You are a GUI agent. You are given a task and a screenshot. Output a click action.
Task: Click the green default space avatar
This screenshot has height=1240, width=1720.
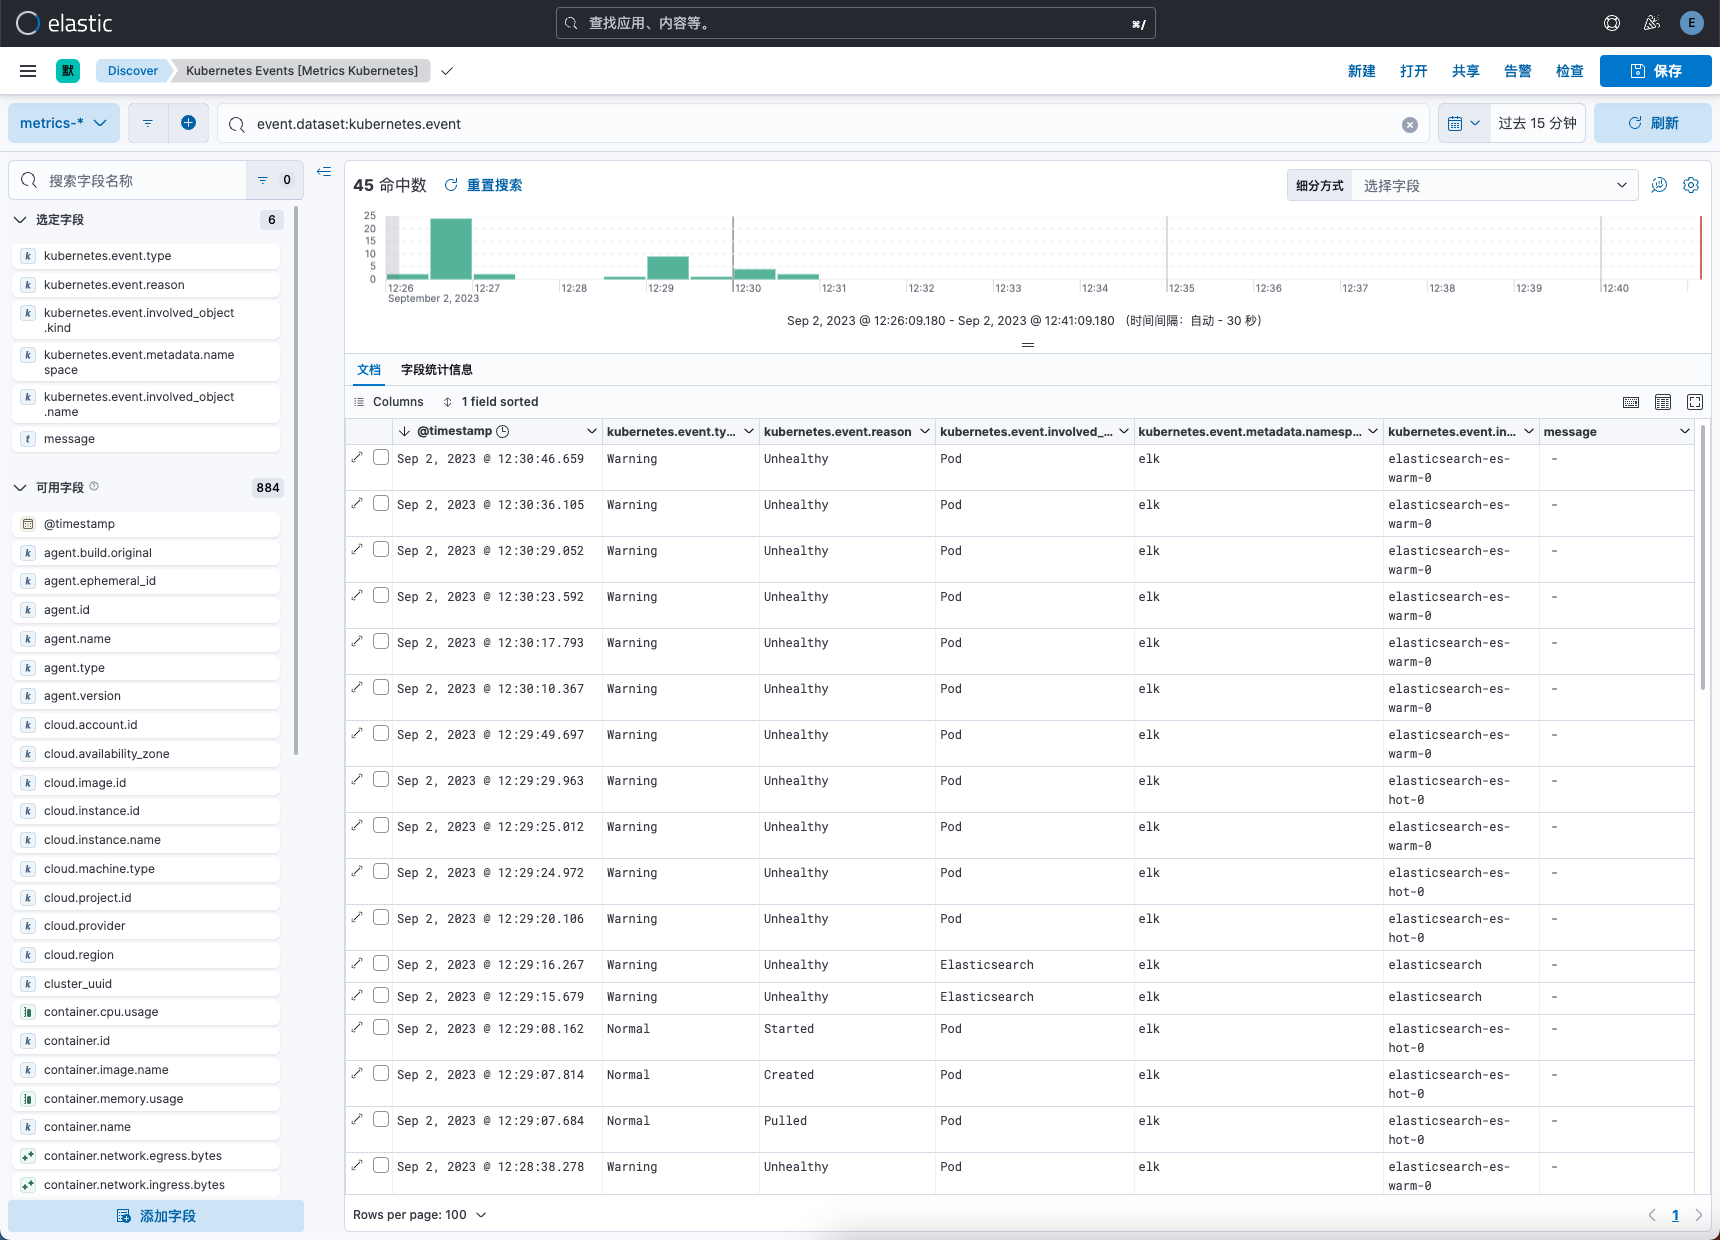point(68,71)
